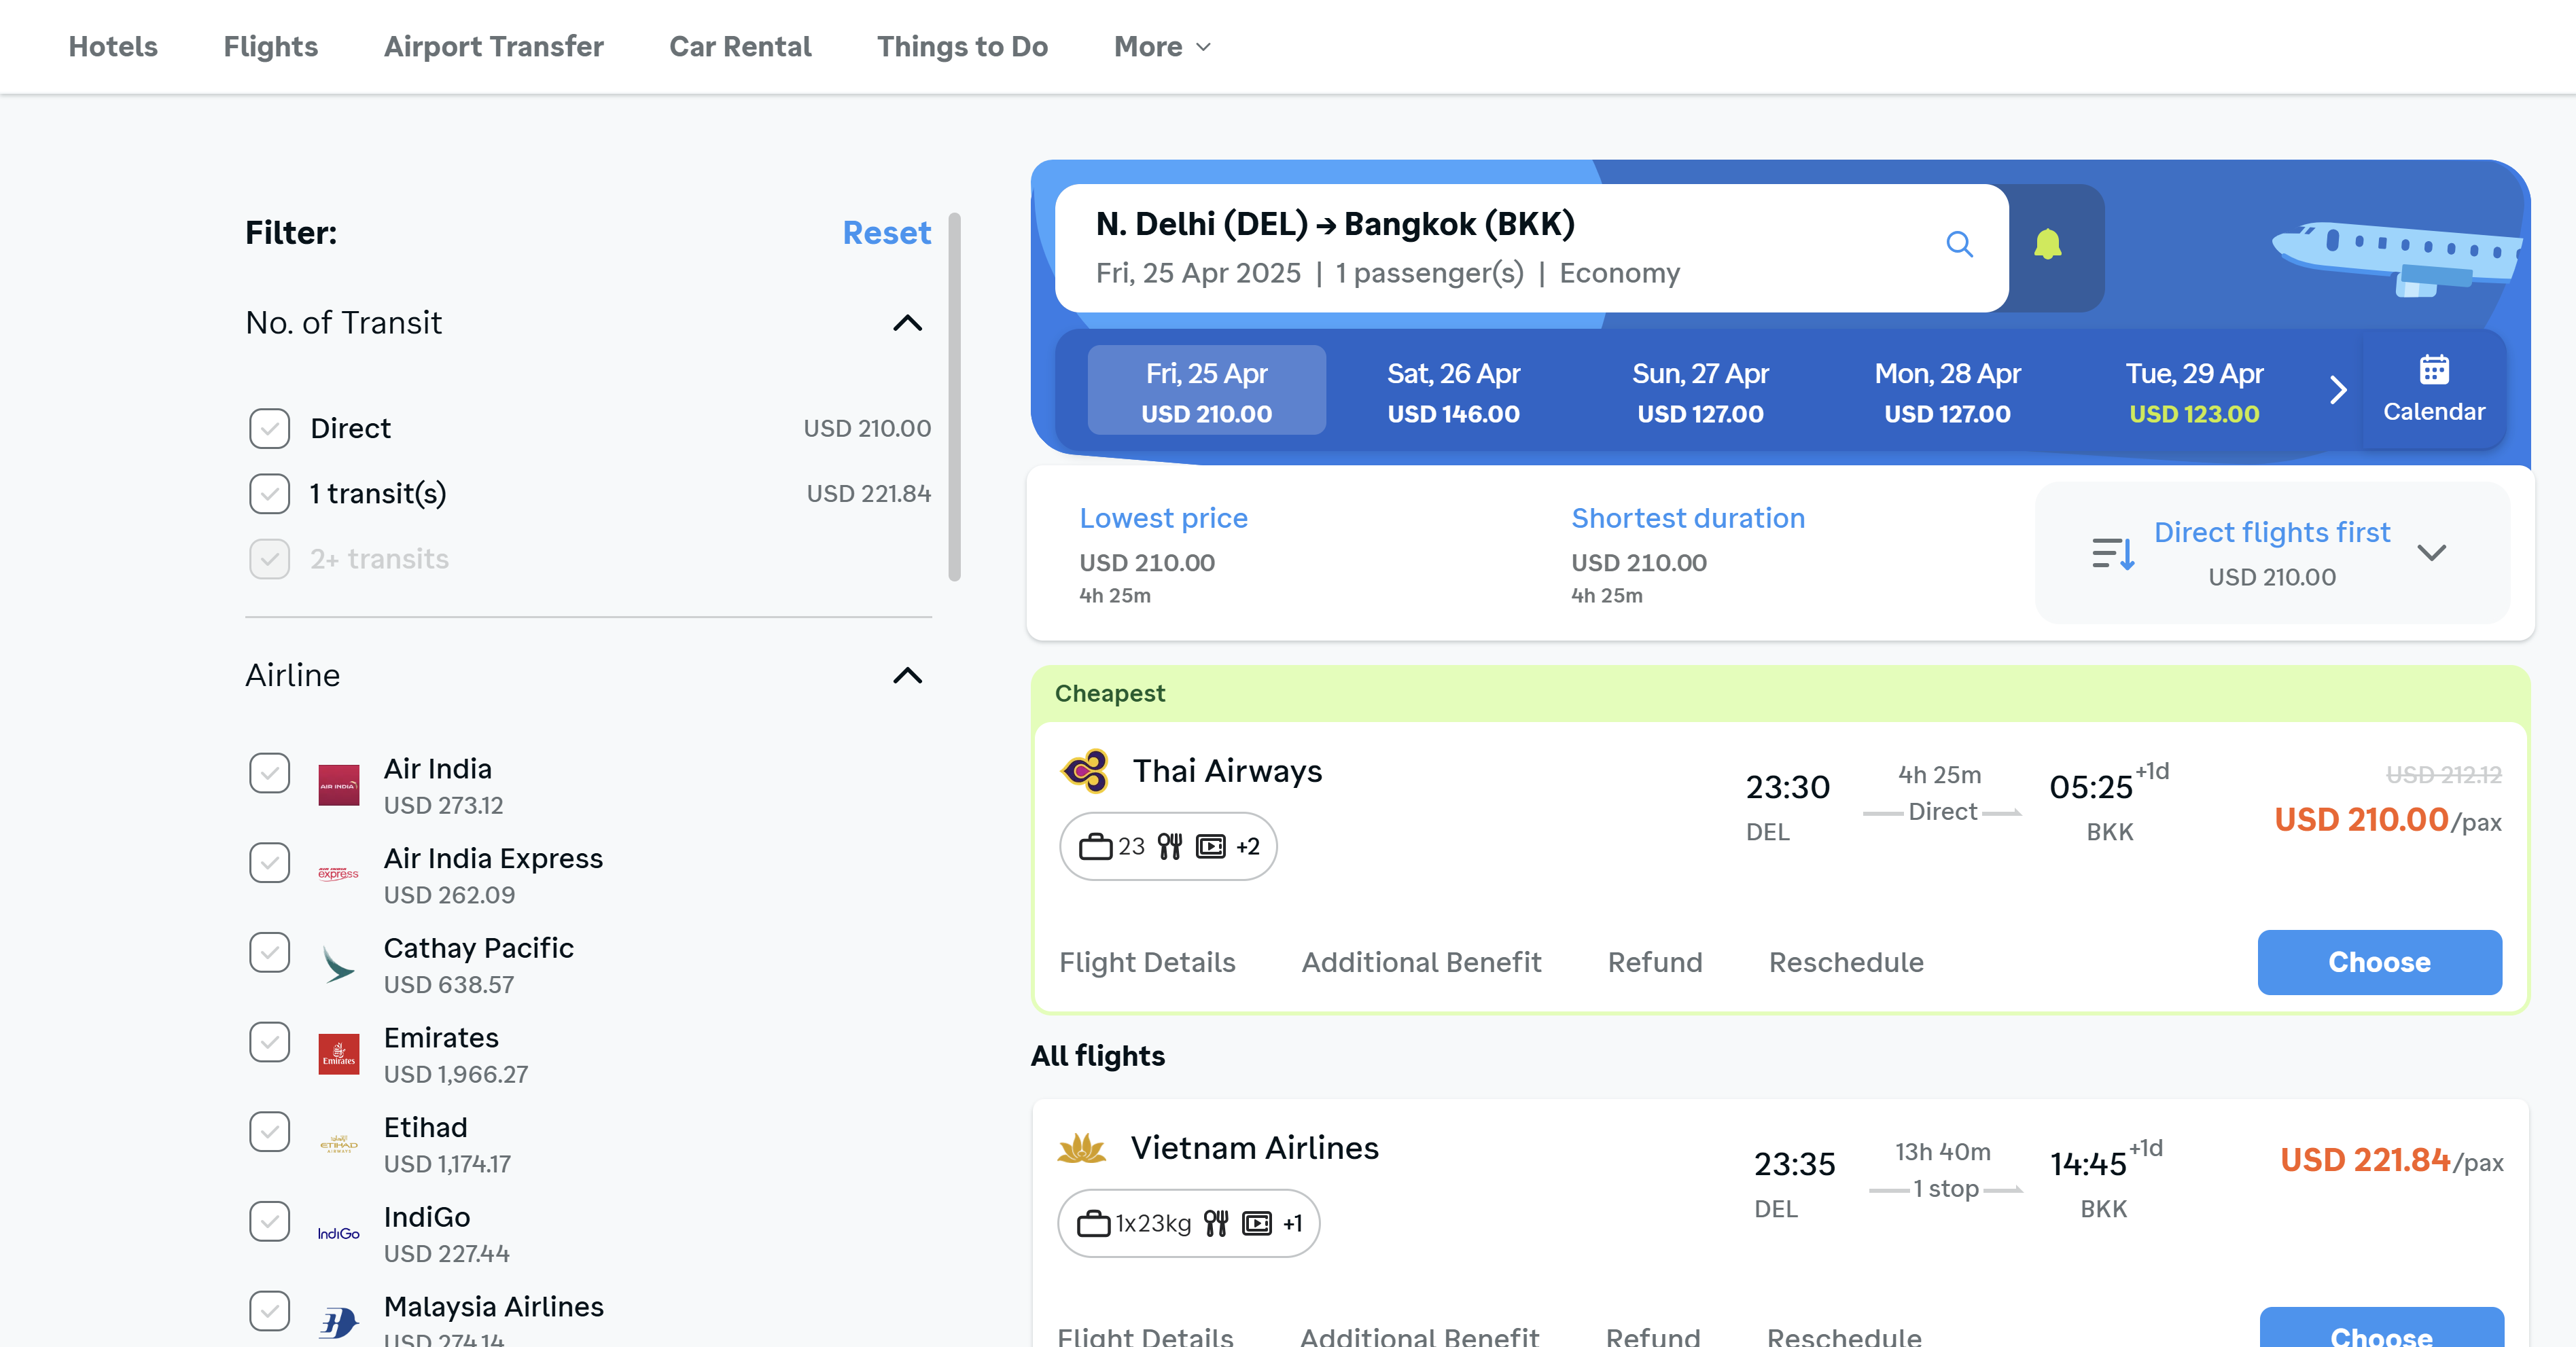Toggle the Direct transit checkbox
This screenshot has height=1347, width=2576.
tap(270, 429)
